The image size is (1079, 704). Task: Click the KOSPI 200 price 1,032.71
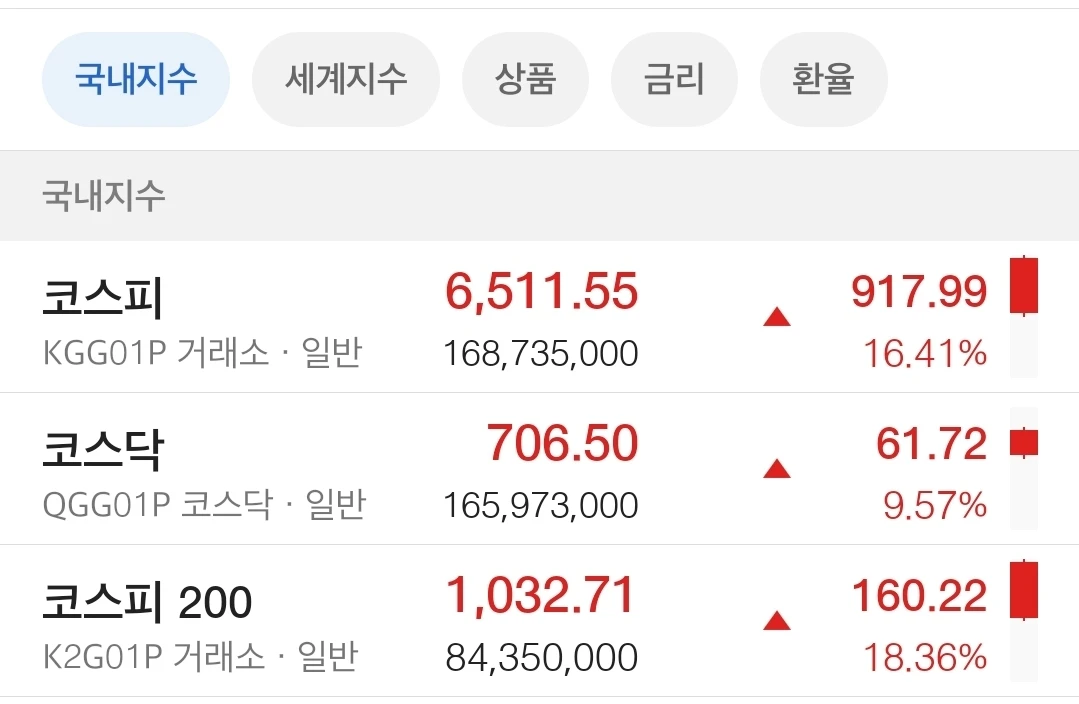click(x=540, y=595)
